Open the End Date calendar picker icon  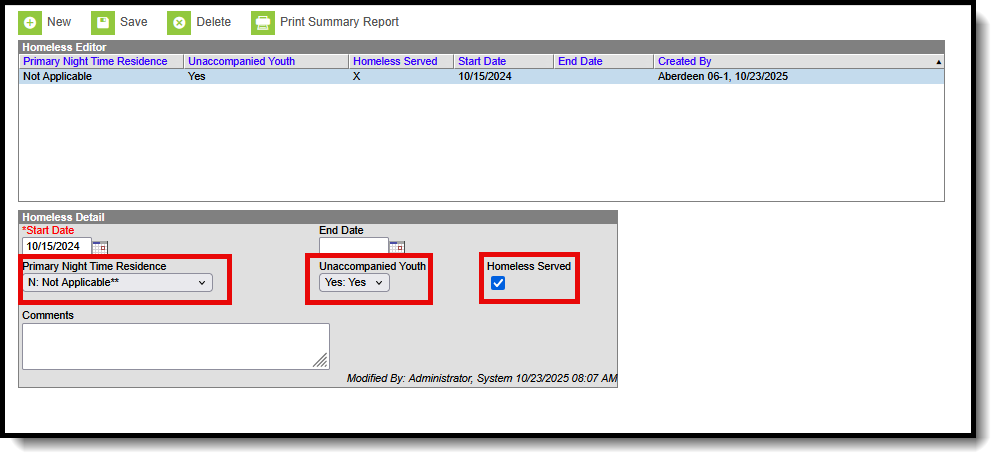coord(397,247)
